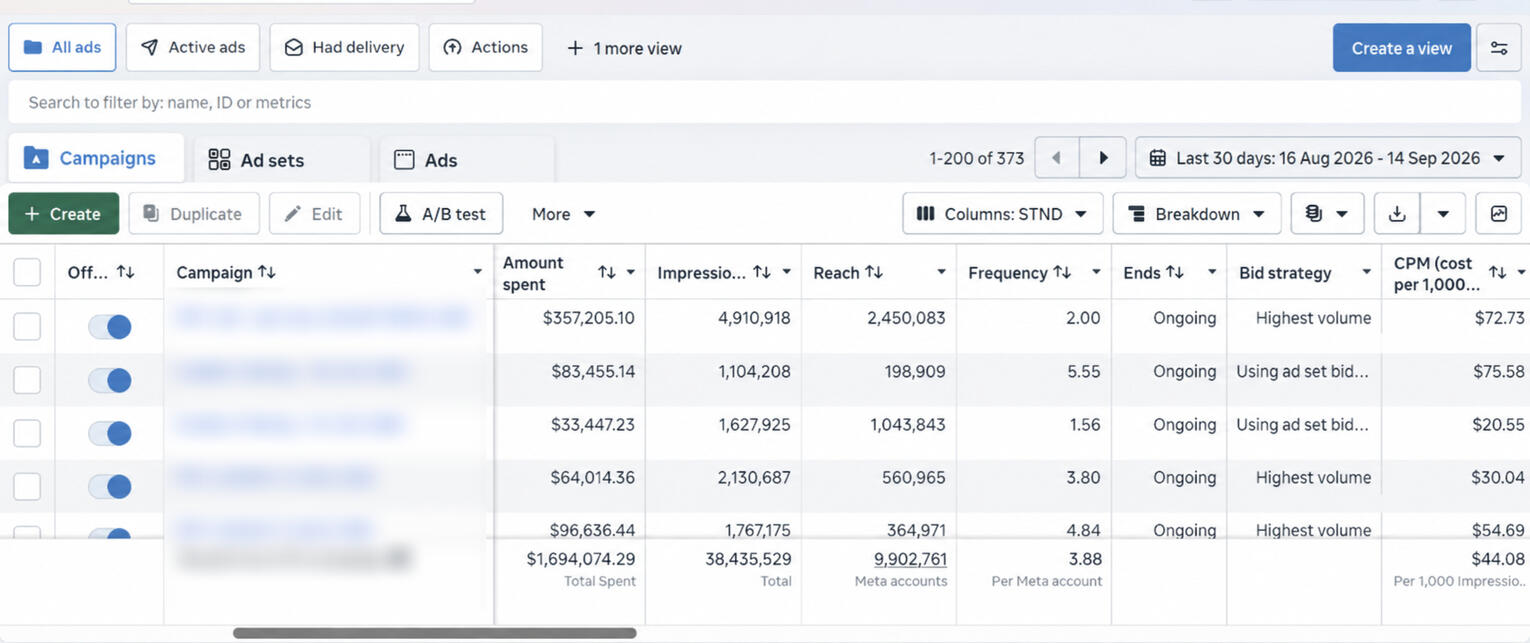Open the view settings sliders icon

point(1498,48)
